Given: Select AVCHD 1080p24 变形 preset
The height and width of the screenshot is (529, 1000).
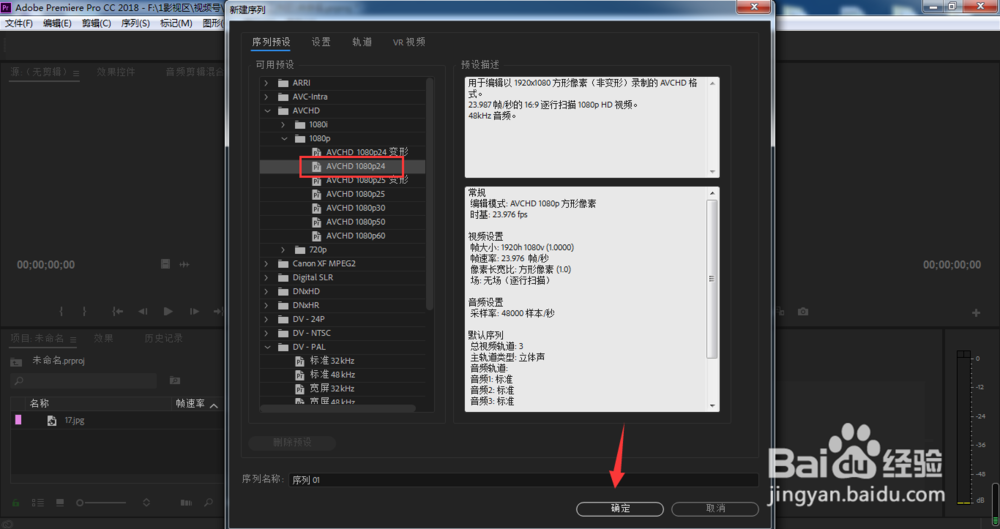Looking at the screenshot, I should (367, 153).
